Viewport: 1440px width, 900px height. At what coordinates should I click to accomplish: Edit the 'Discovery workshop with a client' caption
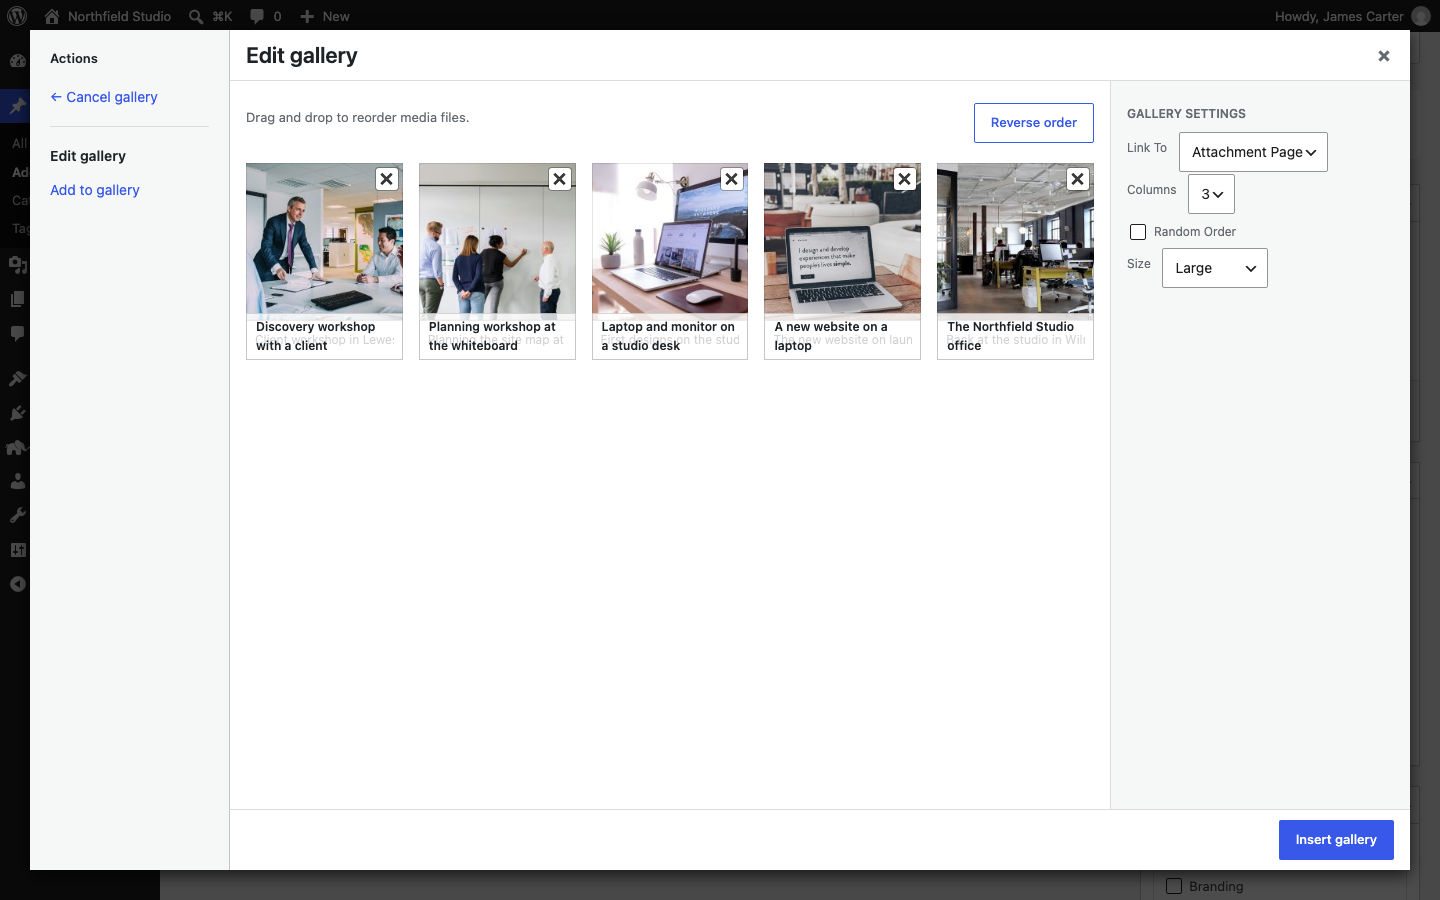pos(325,339)
